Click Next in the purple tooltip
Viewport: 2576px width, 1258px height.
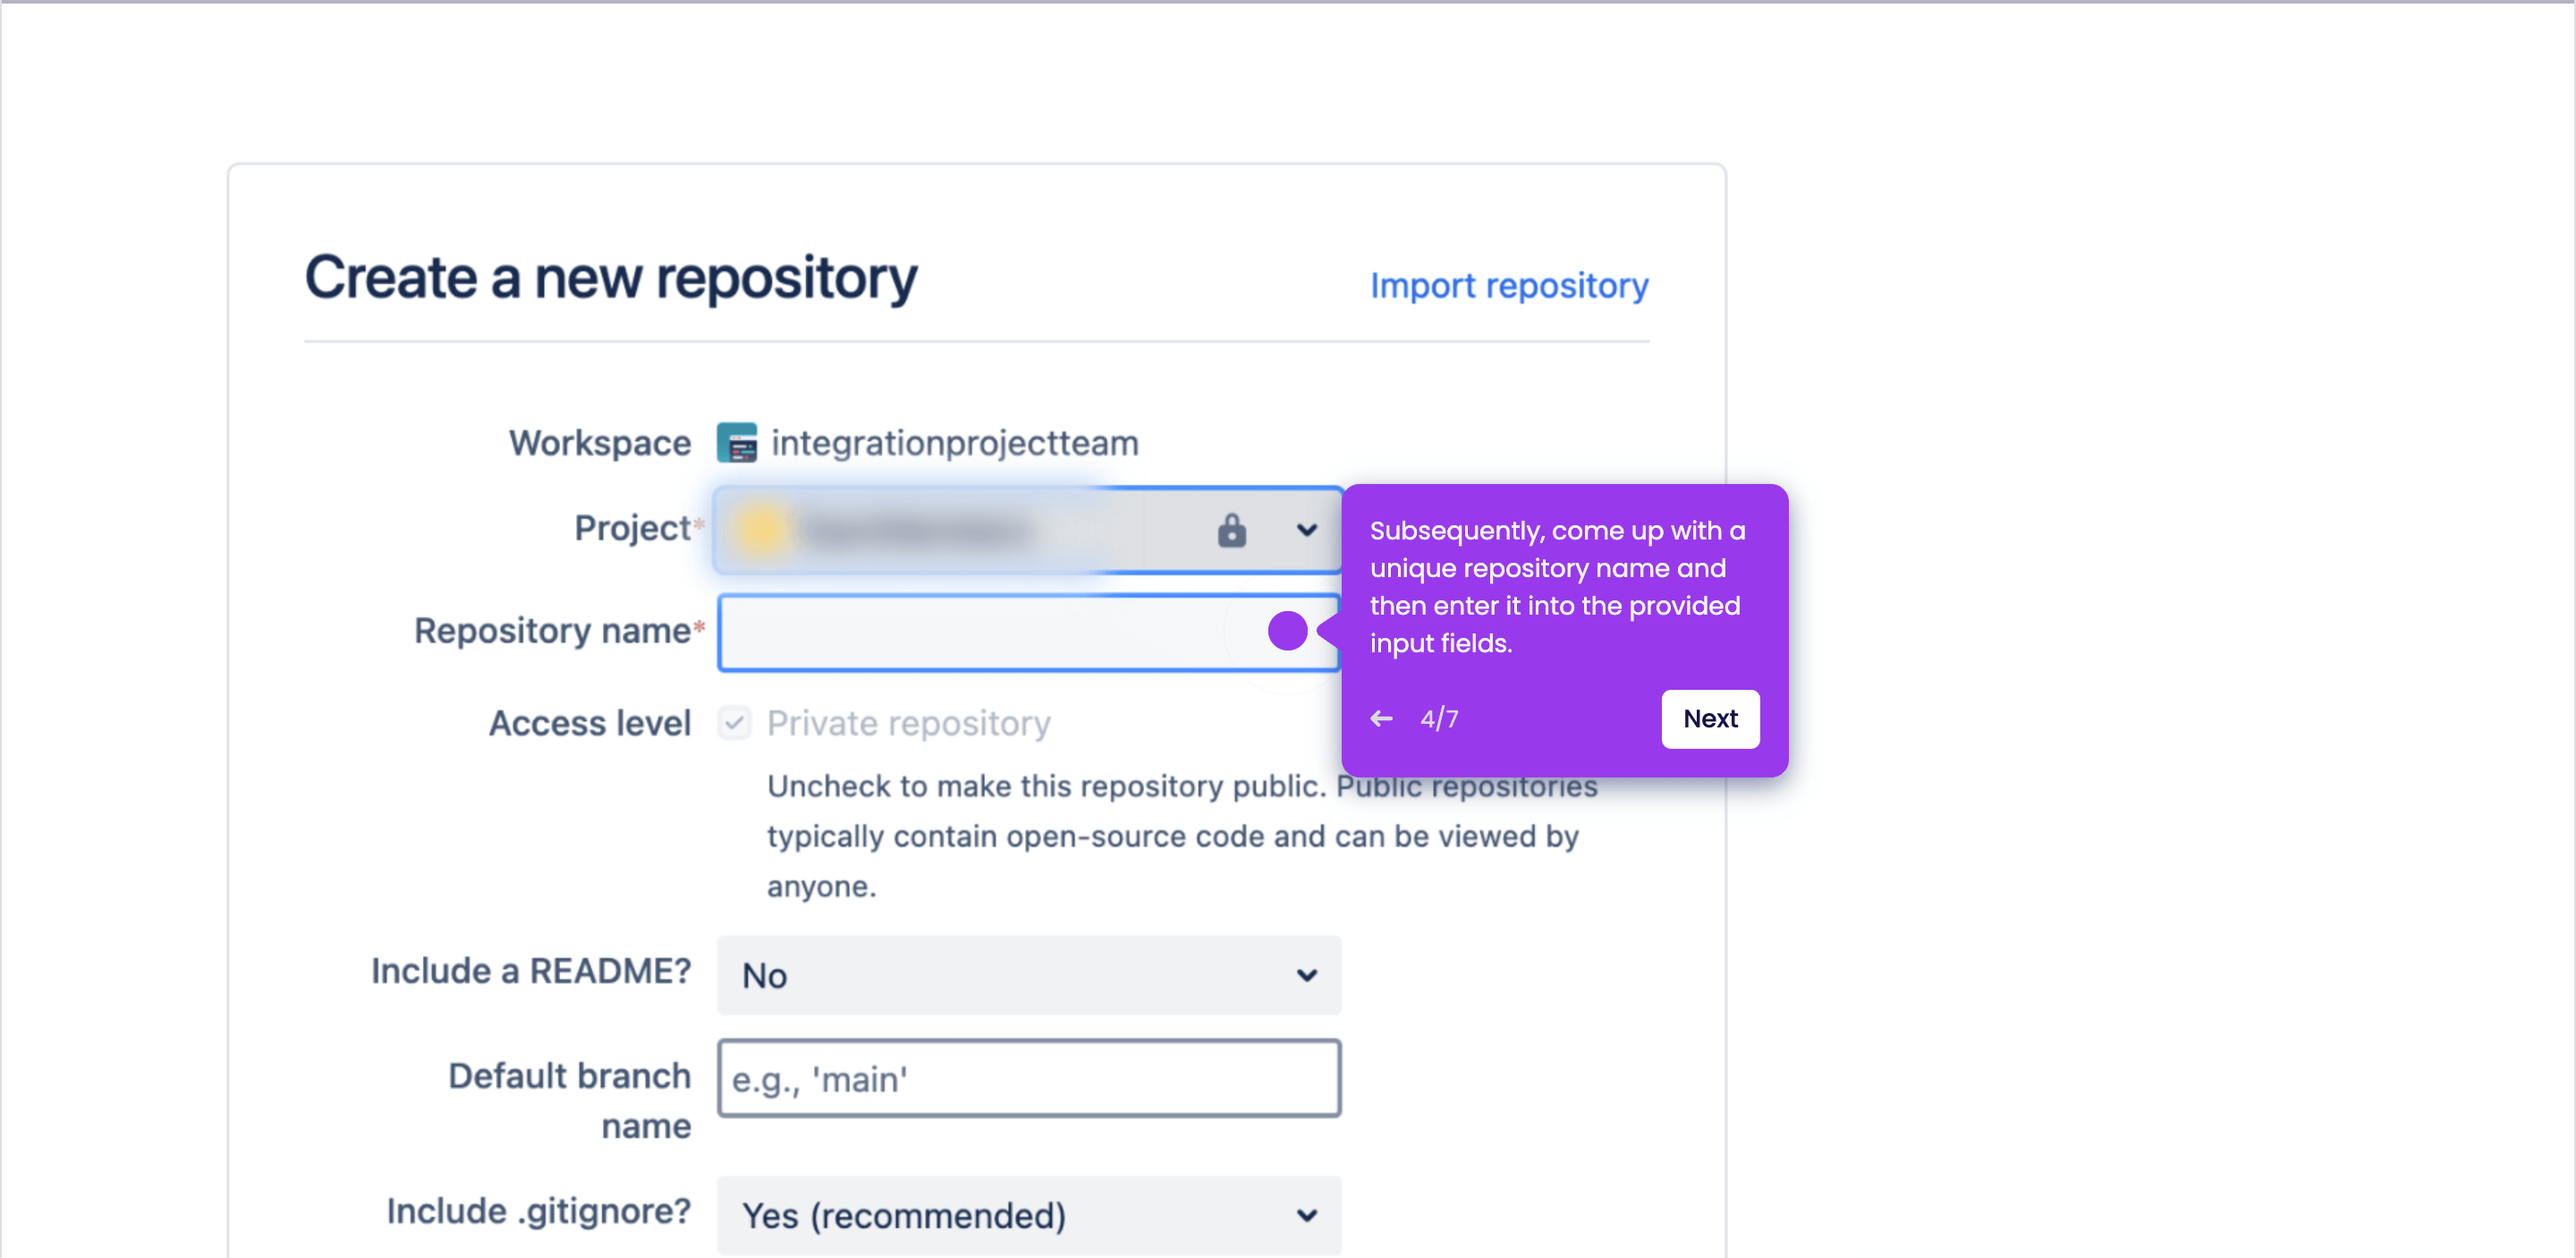click(1710, 718)
